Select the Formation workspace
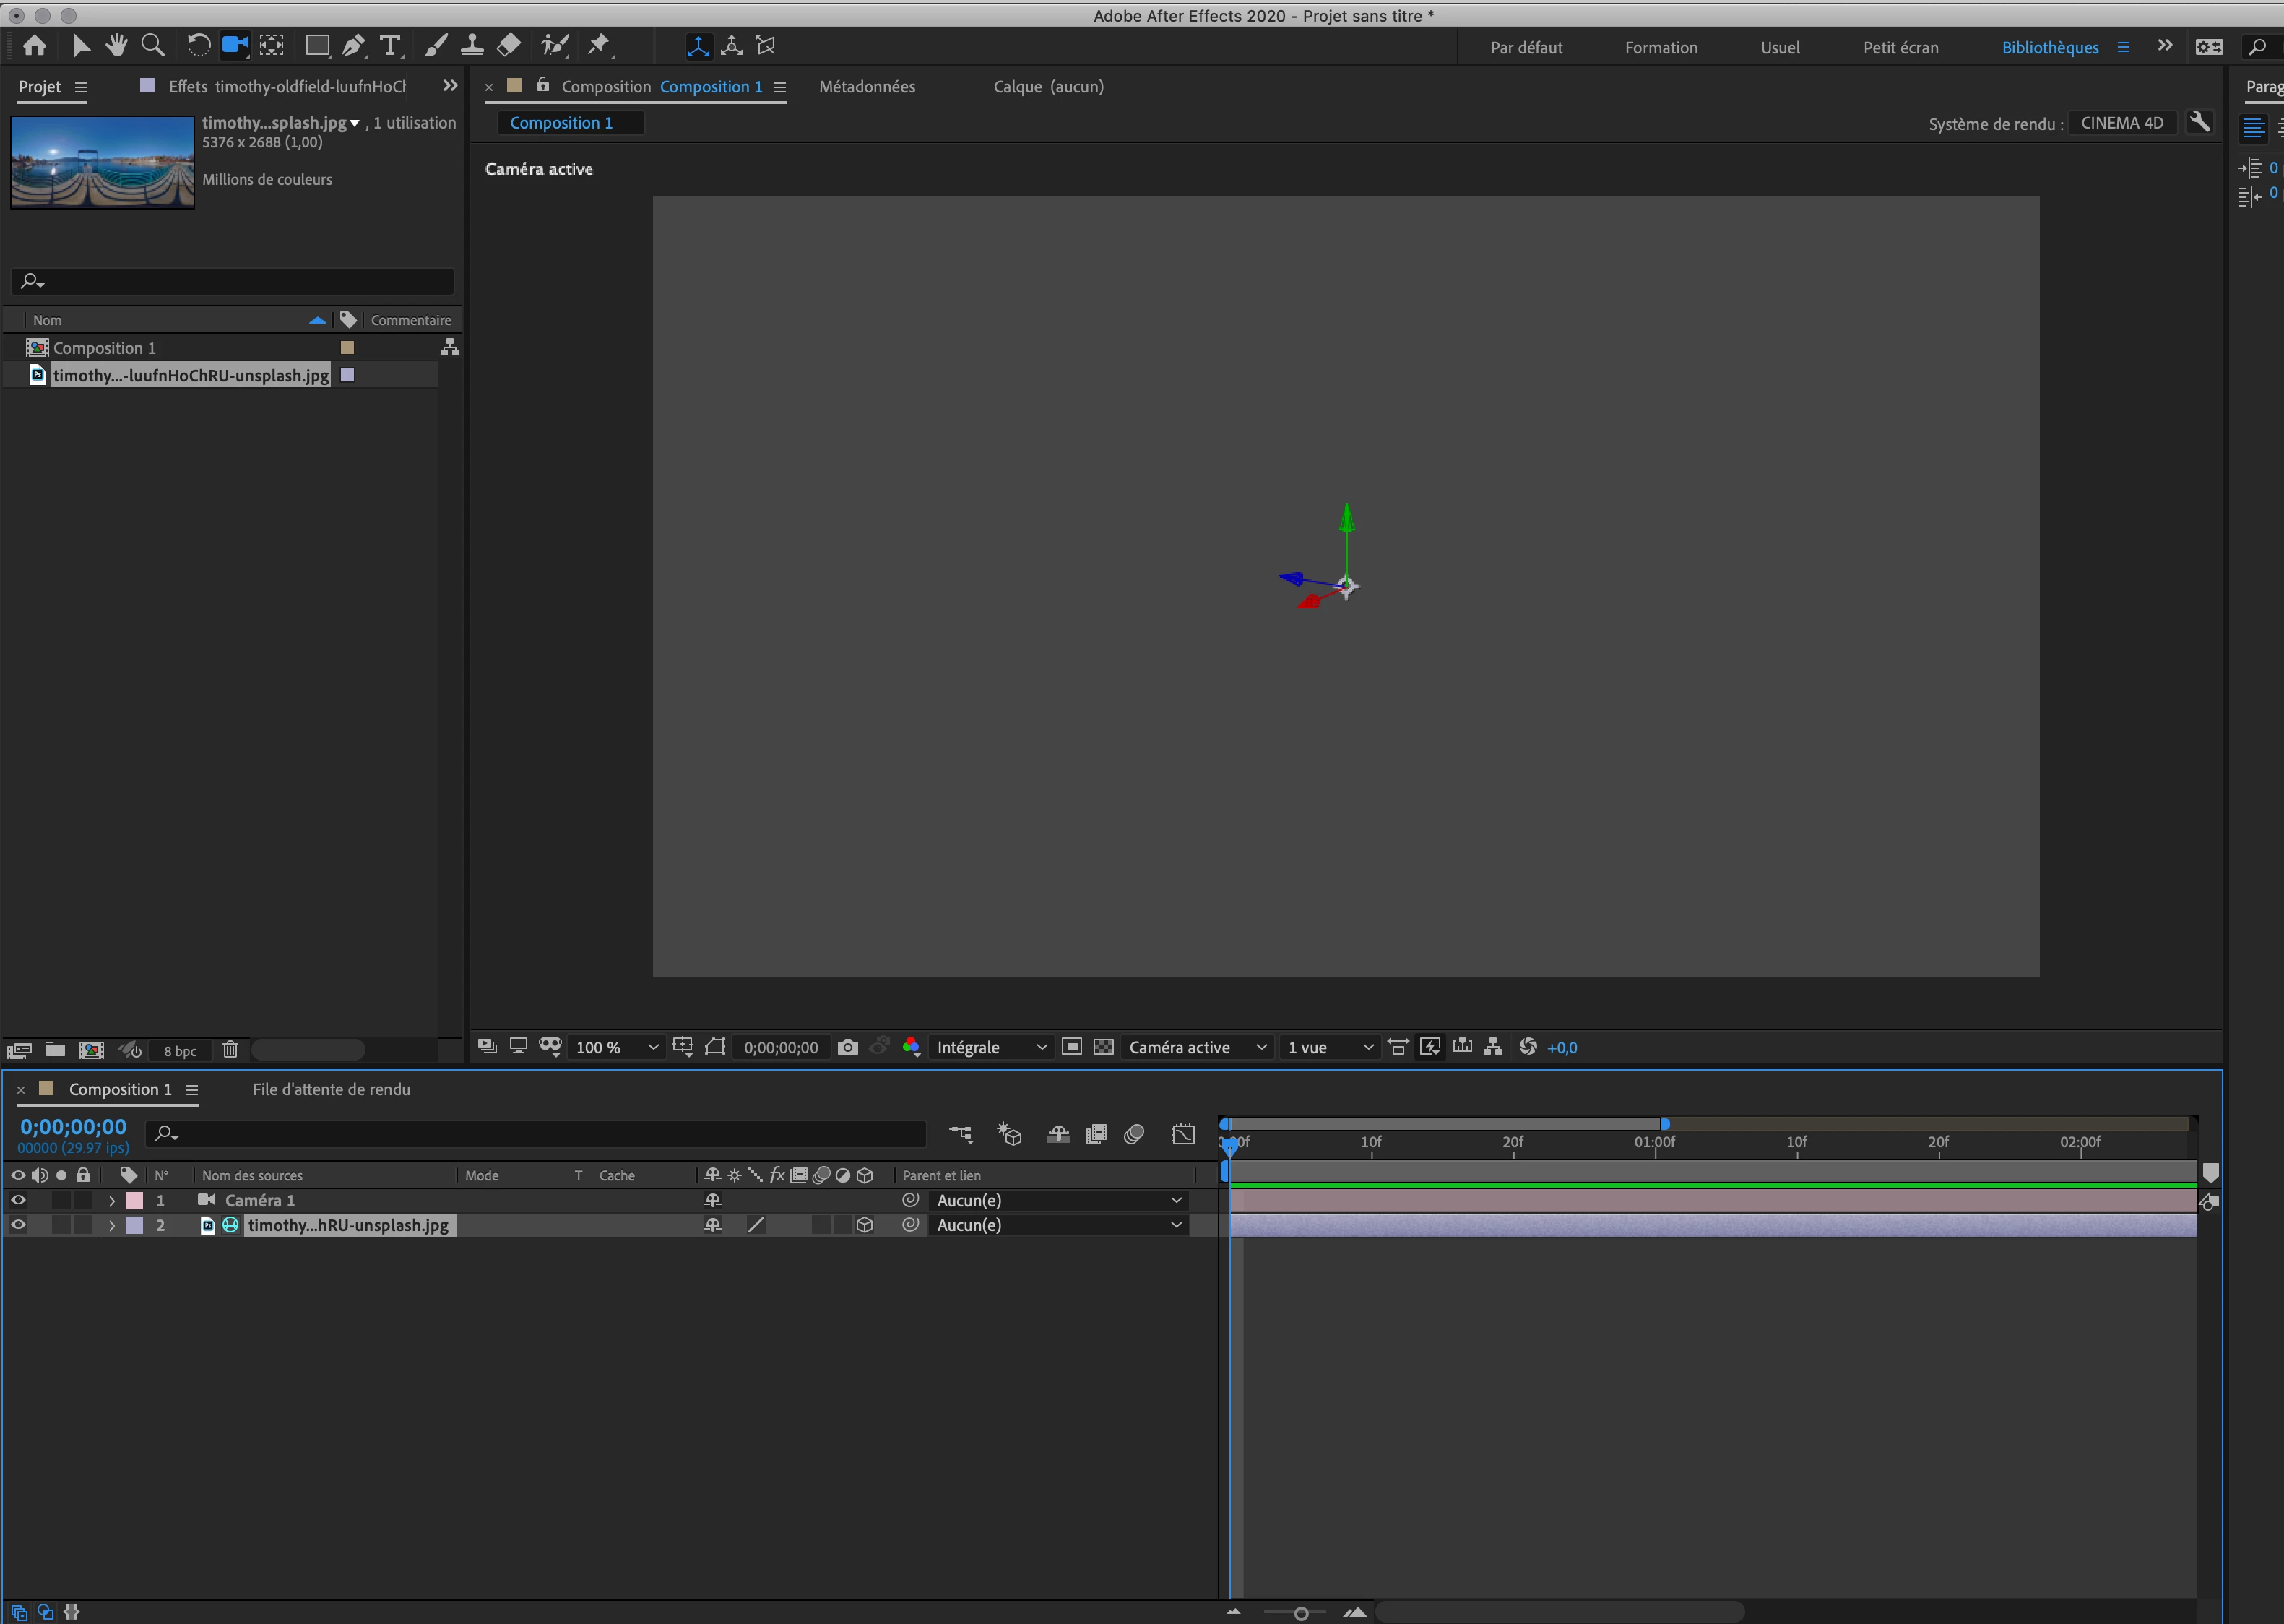Viewport: 2284px width, 1624px height. coord(1660,47)
